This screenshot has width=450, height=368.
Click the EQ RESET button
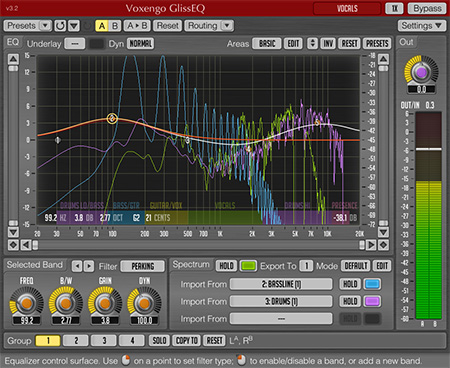[349, 44]
